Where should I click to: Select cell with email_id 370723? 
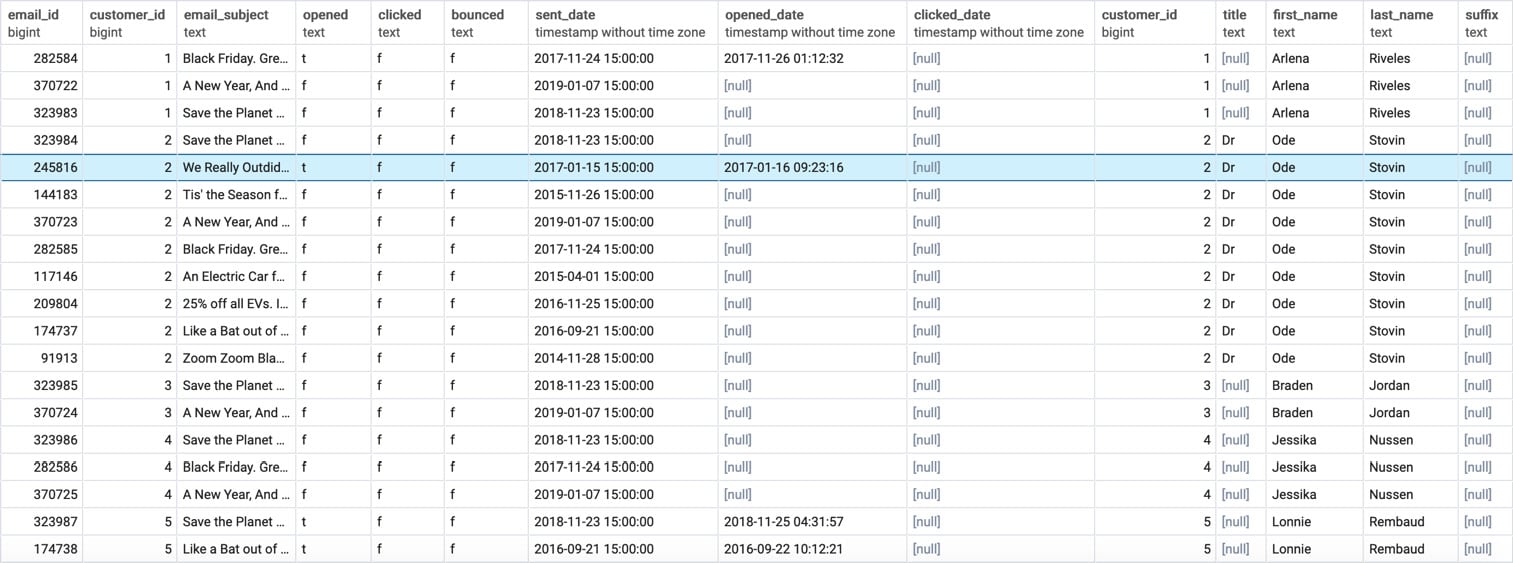(x=41, y=222)
